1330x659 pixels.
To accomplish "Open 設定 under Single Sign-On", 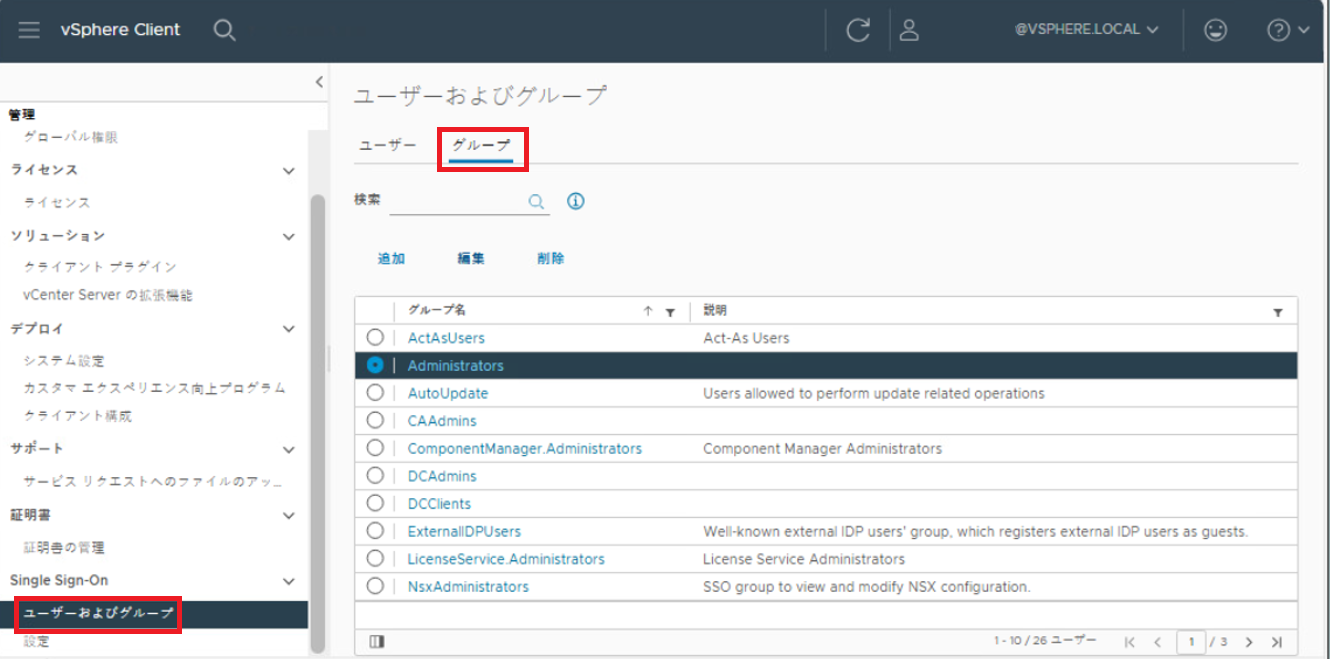I will click(x=37, y=642).
